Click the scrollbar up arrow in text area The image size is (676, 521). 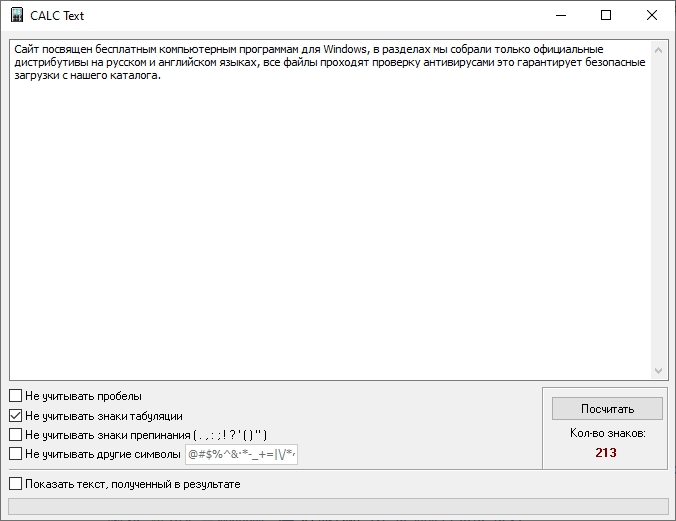[658, 50]
